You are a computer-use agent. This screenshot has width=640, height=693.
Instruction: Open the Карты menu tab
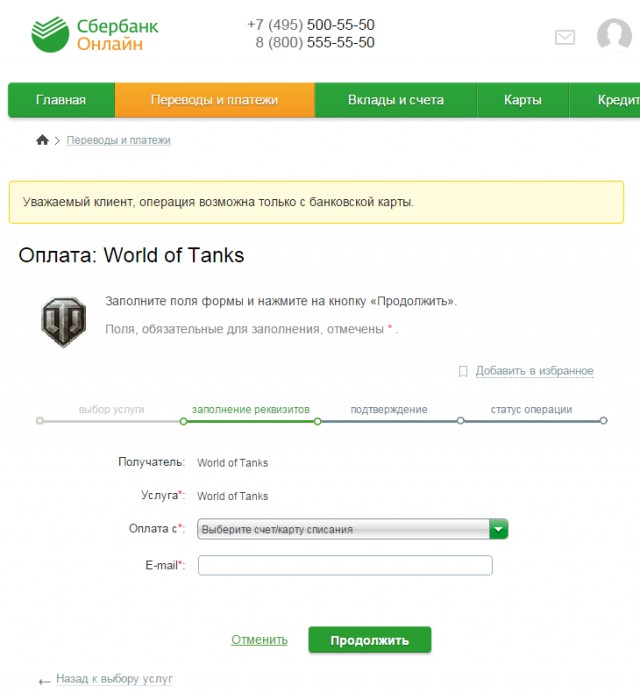point(522,100)
